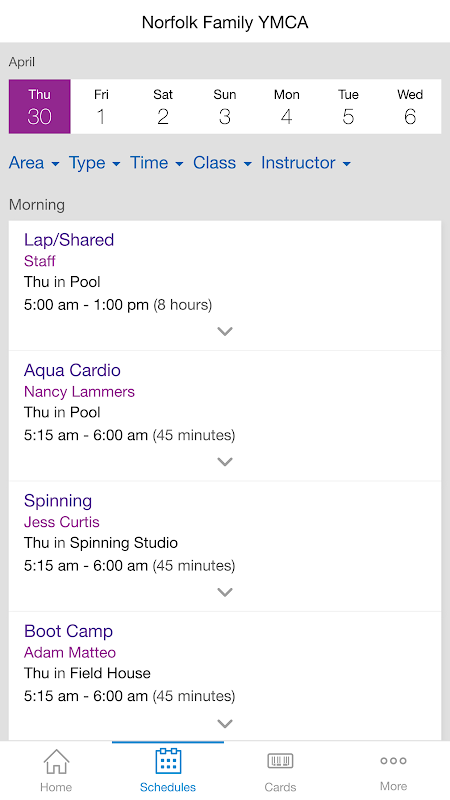Switch to Fri 1

(101, 107)
